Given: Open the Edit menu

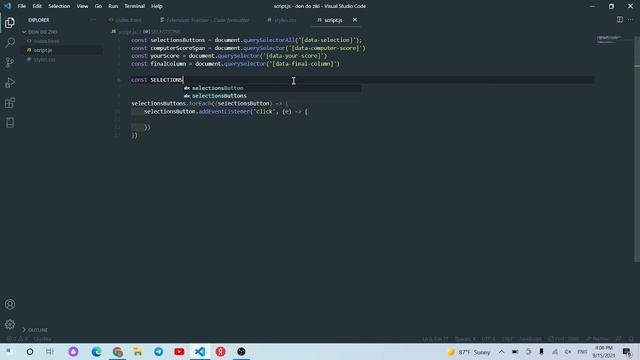Looking at the screenshot, I should (x=37, y=6).
